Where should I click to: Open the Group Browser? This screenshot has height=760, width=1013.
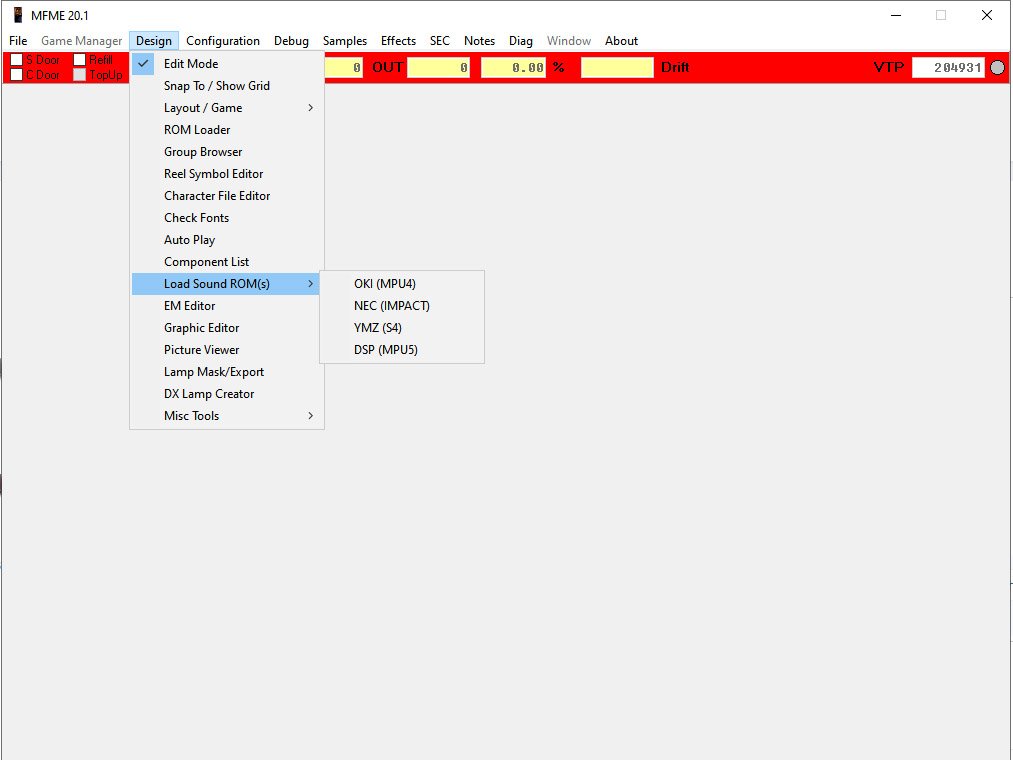227,151
